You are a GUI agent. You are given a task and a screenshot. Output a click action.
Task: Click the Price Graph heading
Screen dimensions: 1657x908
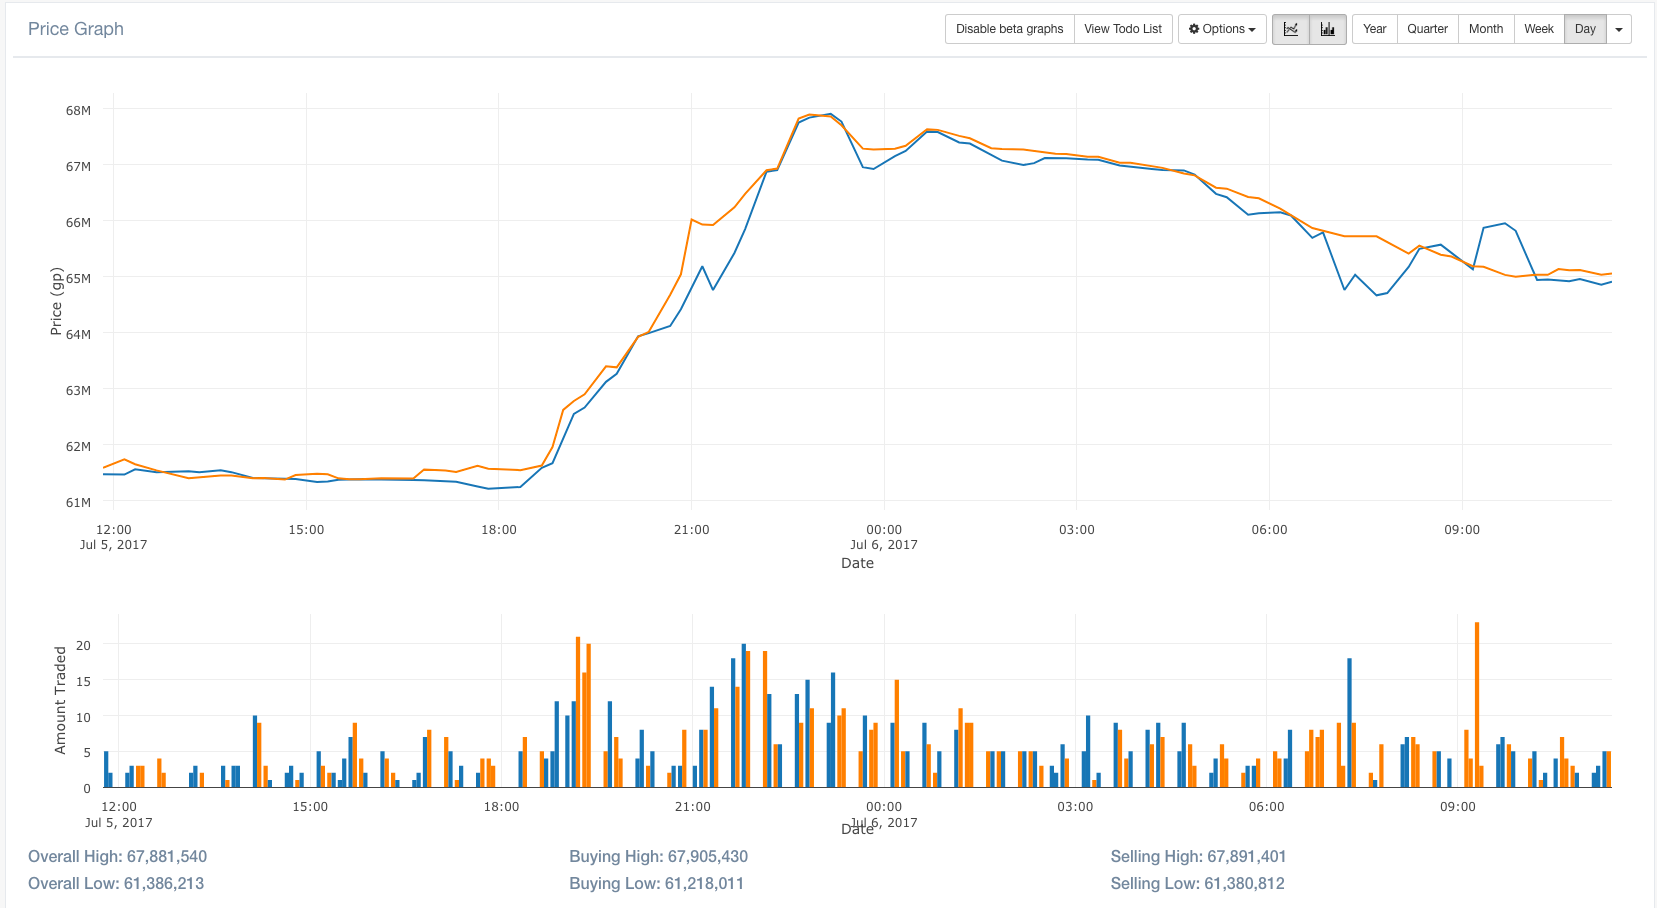point(76,29)
